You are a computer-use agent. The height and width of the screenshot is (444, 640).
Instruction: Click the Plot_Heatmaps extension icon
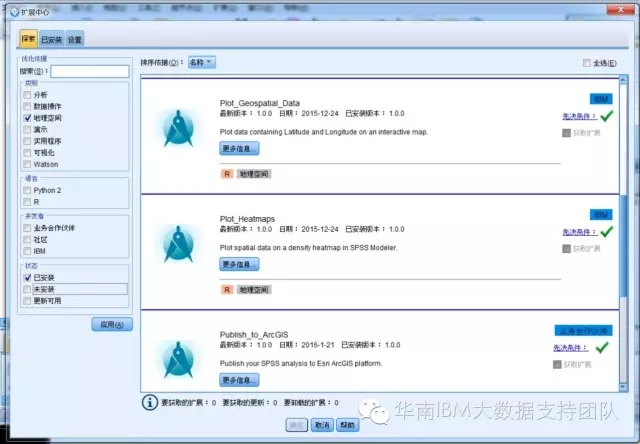point(178,244)
